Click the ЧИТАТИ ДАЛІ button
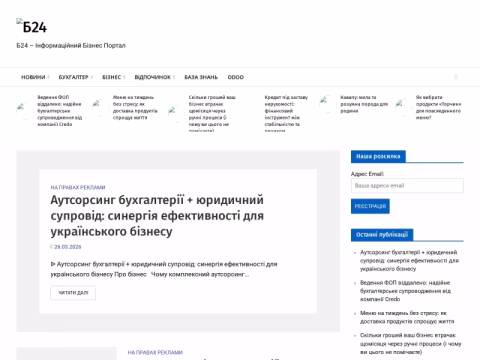The width and height of the screenshot is (480, 360). [73, 293]
